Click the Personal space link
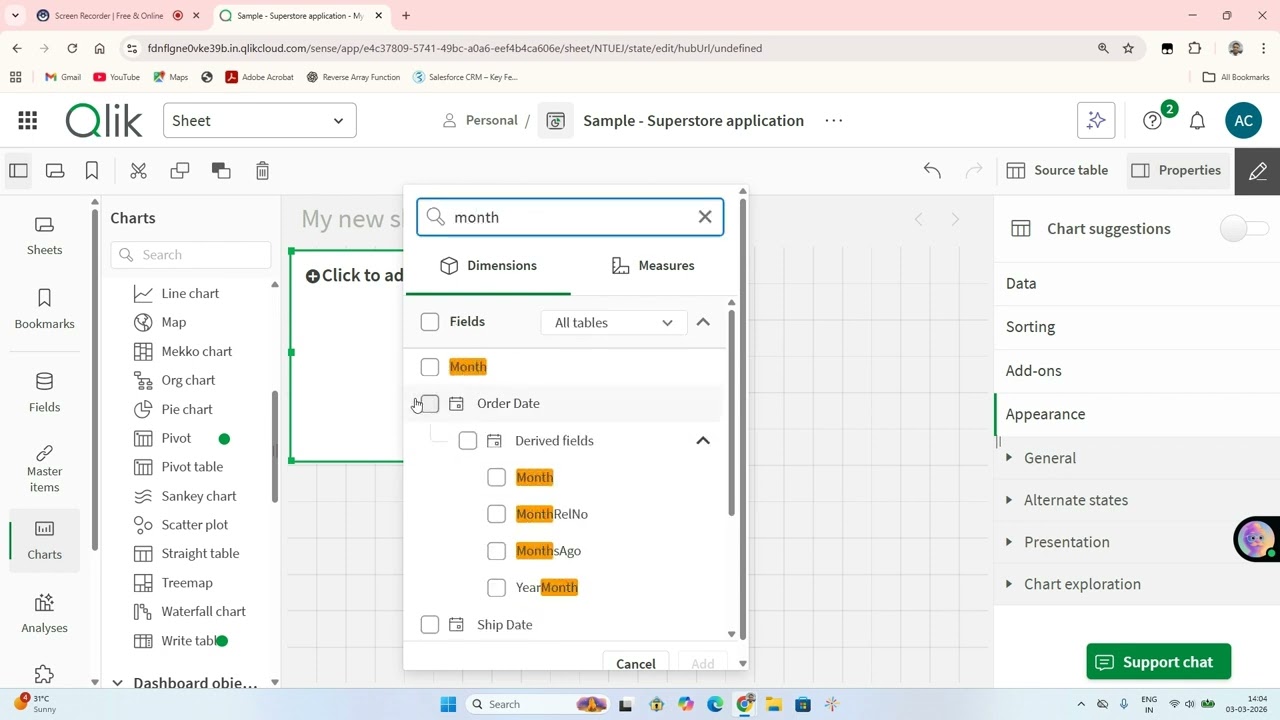Viewport: 1280px width, 720px height. pos(480,121)
